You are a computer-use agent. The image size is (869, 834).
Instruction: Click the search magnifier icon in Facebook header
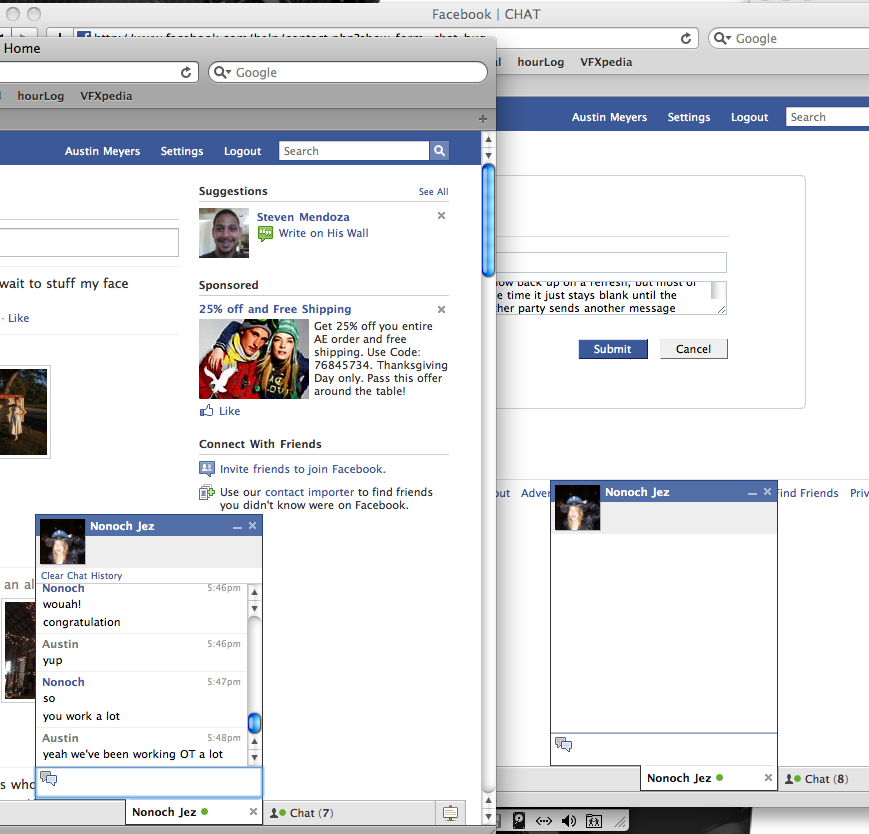439,151
